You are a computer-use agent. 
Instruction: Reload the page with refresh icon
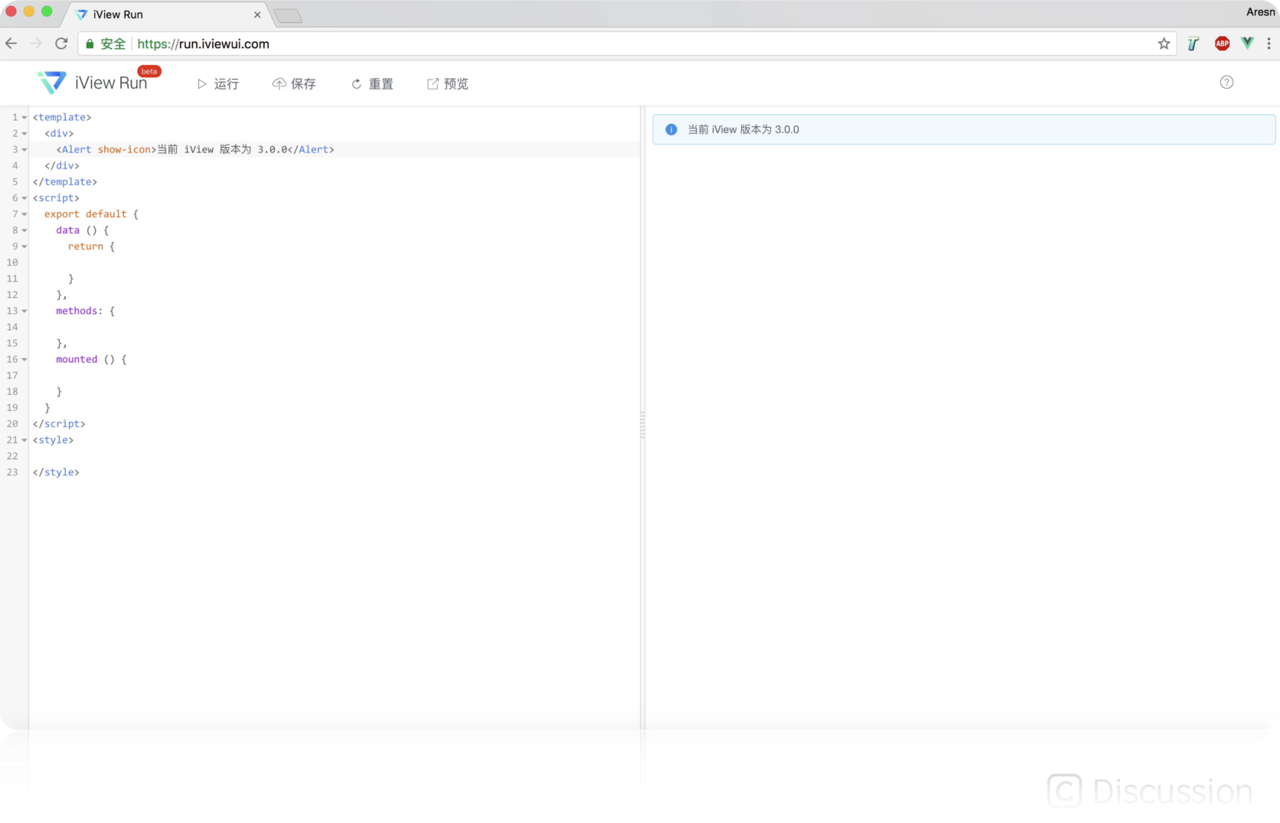[61, 43]
